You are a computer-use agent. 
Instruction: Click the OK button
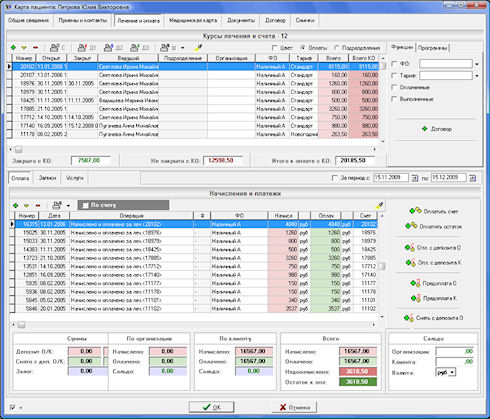point(212,407)
